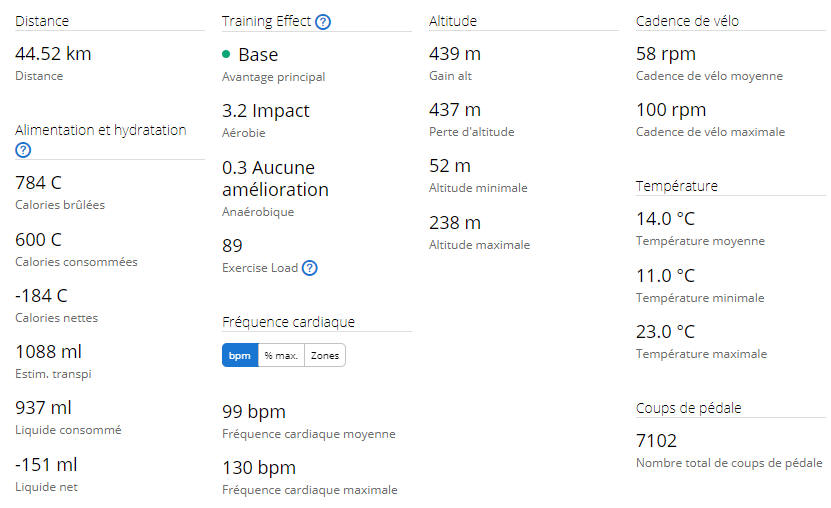The image size is (831, 508).
Task: Click the 44.52 km distance value
Action: 53,54
